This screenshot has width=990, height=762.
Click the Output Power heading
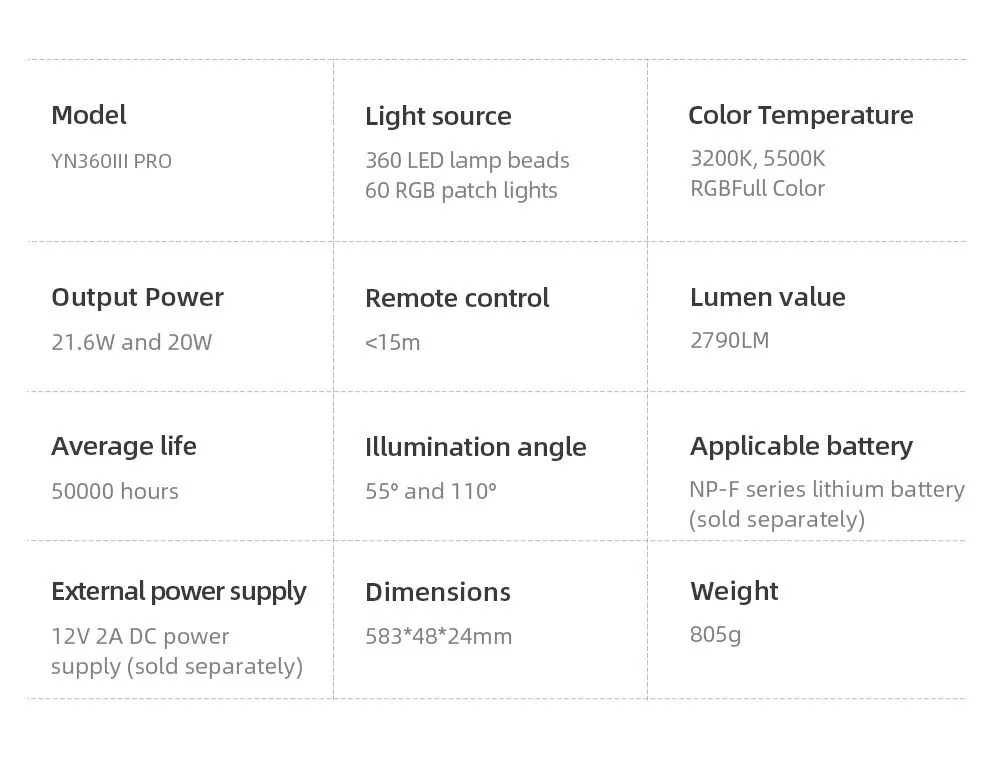click(x=137, y=297)
